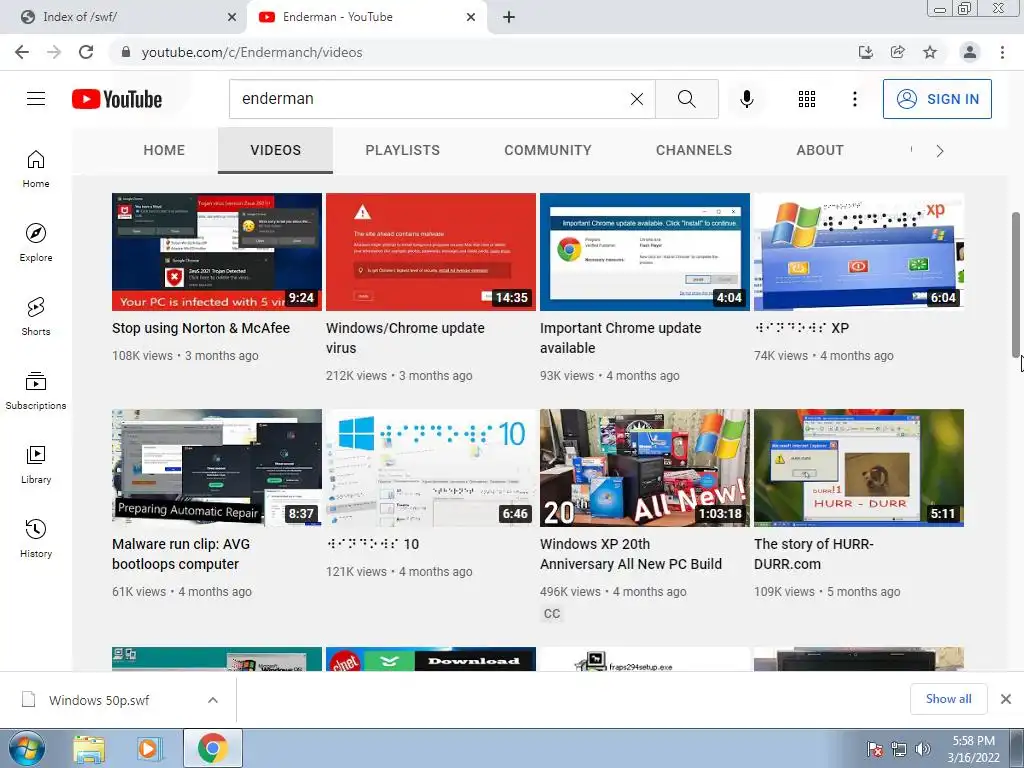Open Malware run clip: AVG bootloops title
Viewport: 1024px width, 768px height.
coord(181,554)
